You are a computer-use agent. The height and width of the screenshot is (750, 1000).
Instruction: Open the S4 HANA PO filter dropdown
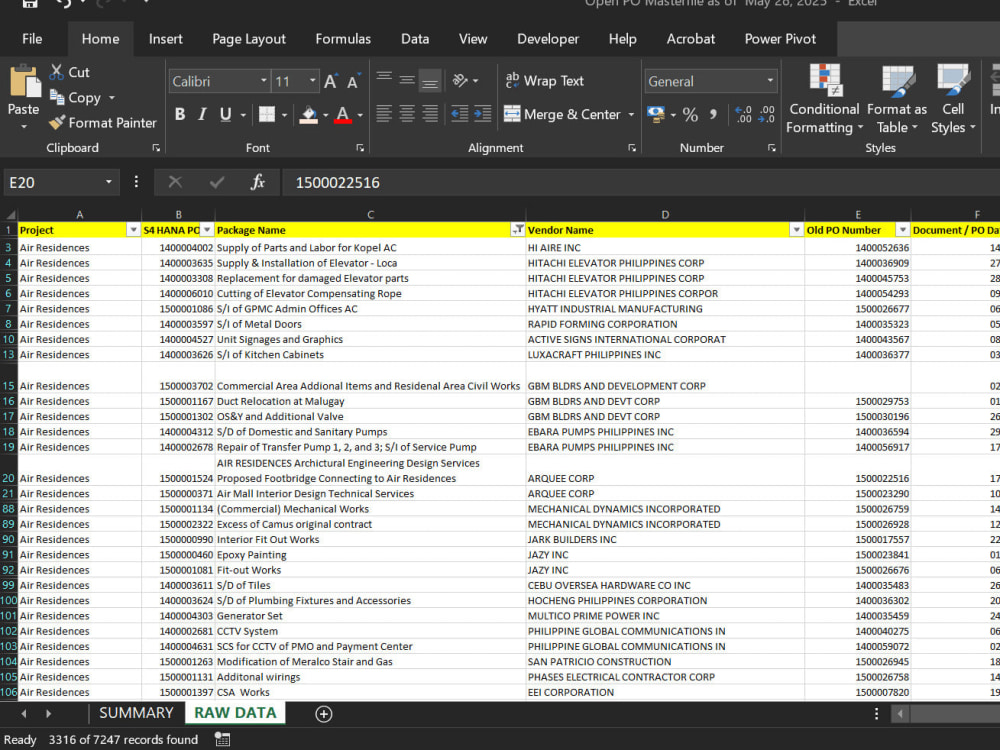point(207,230)
